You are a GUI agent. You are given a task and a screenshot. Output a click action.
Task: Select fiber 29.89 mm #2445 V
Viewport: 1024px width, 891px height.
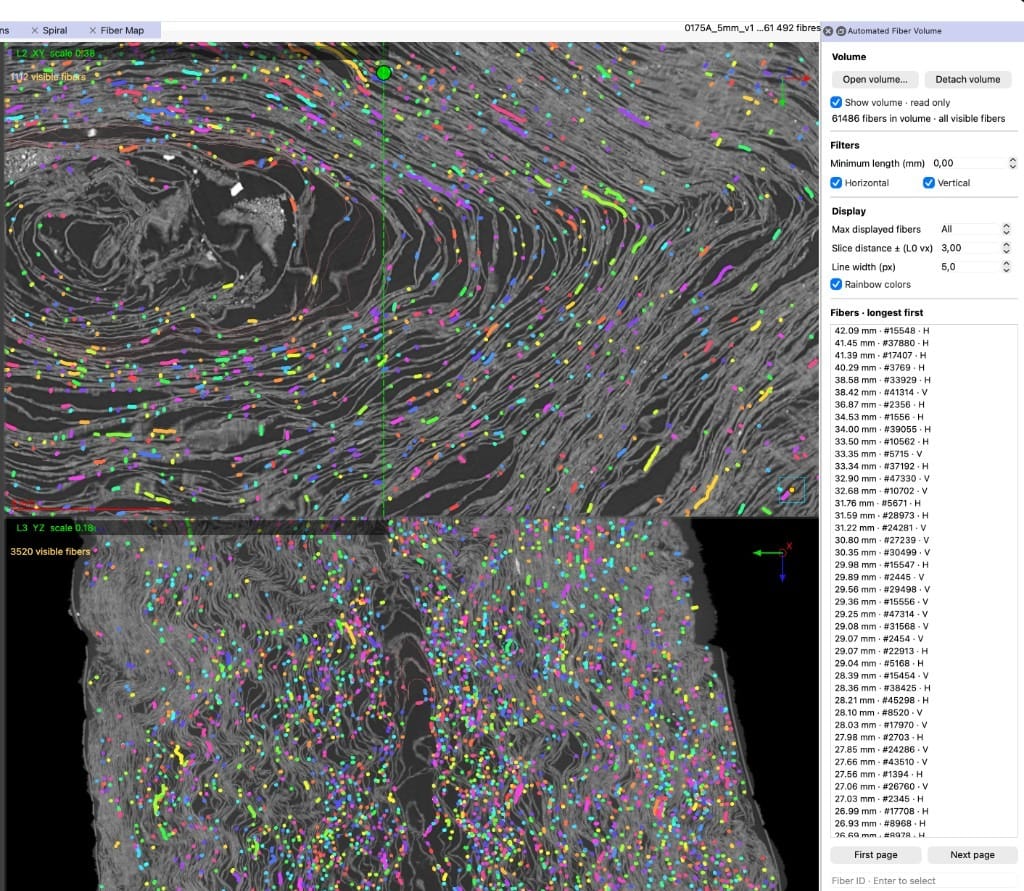point(923,577)
